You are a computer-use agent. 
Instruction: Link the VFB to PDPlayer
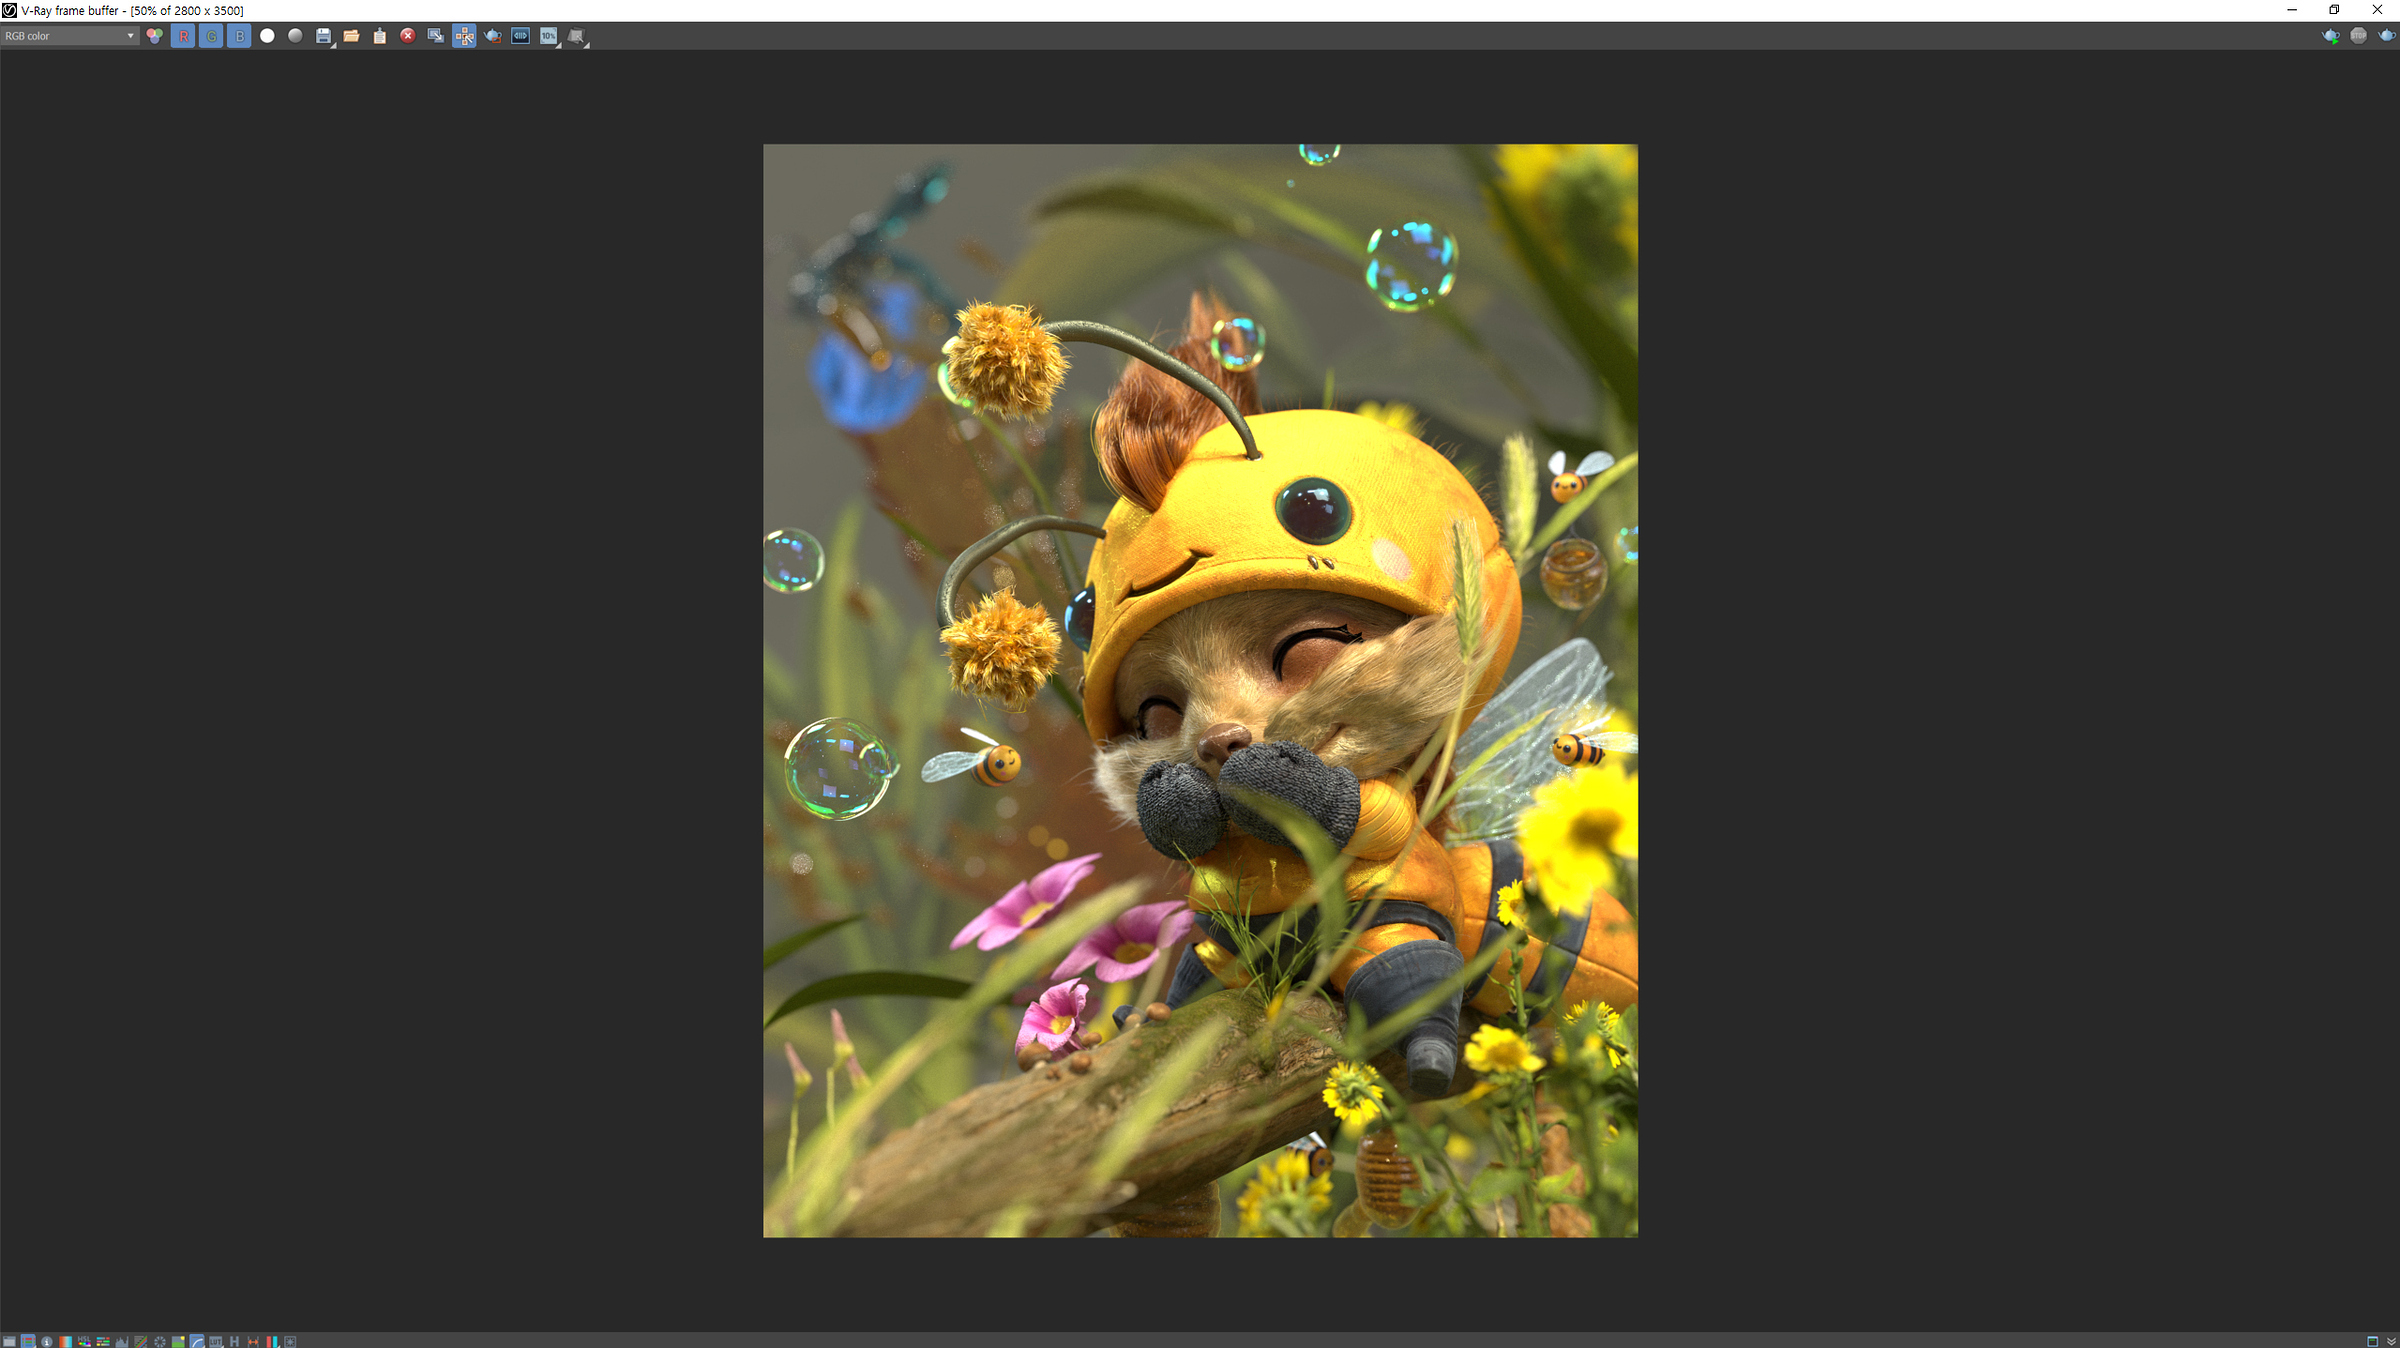click(x=520, y=36)
